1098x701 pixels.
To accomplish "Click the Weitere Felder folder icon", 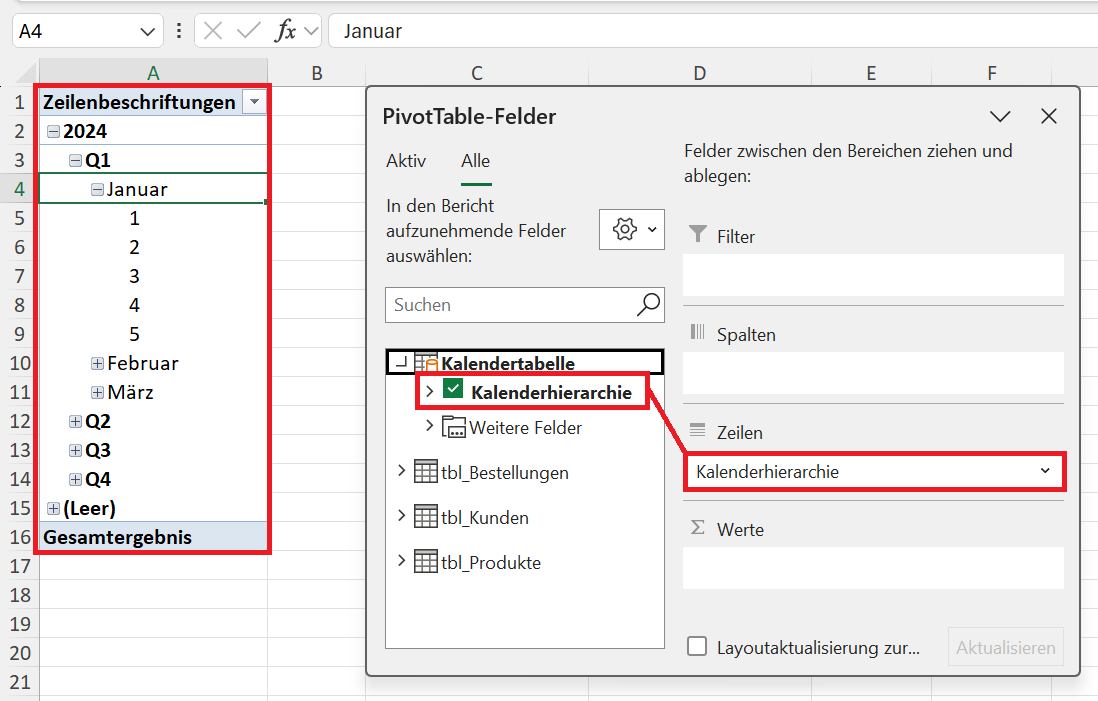I will [454, 426].
